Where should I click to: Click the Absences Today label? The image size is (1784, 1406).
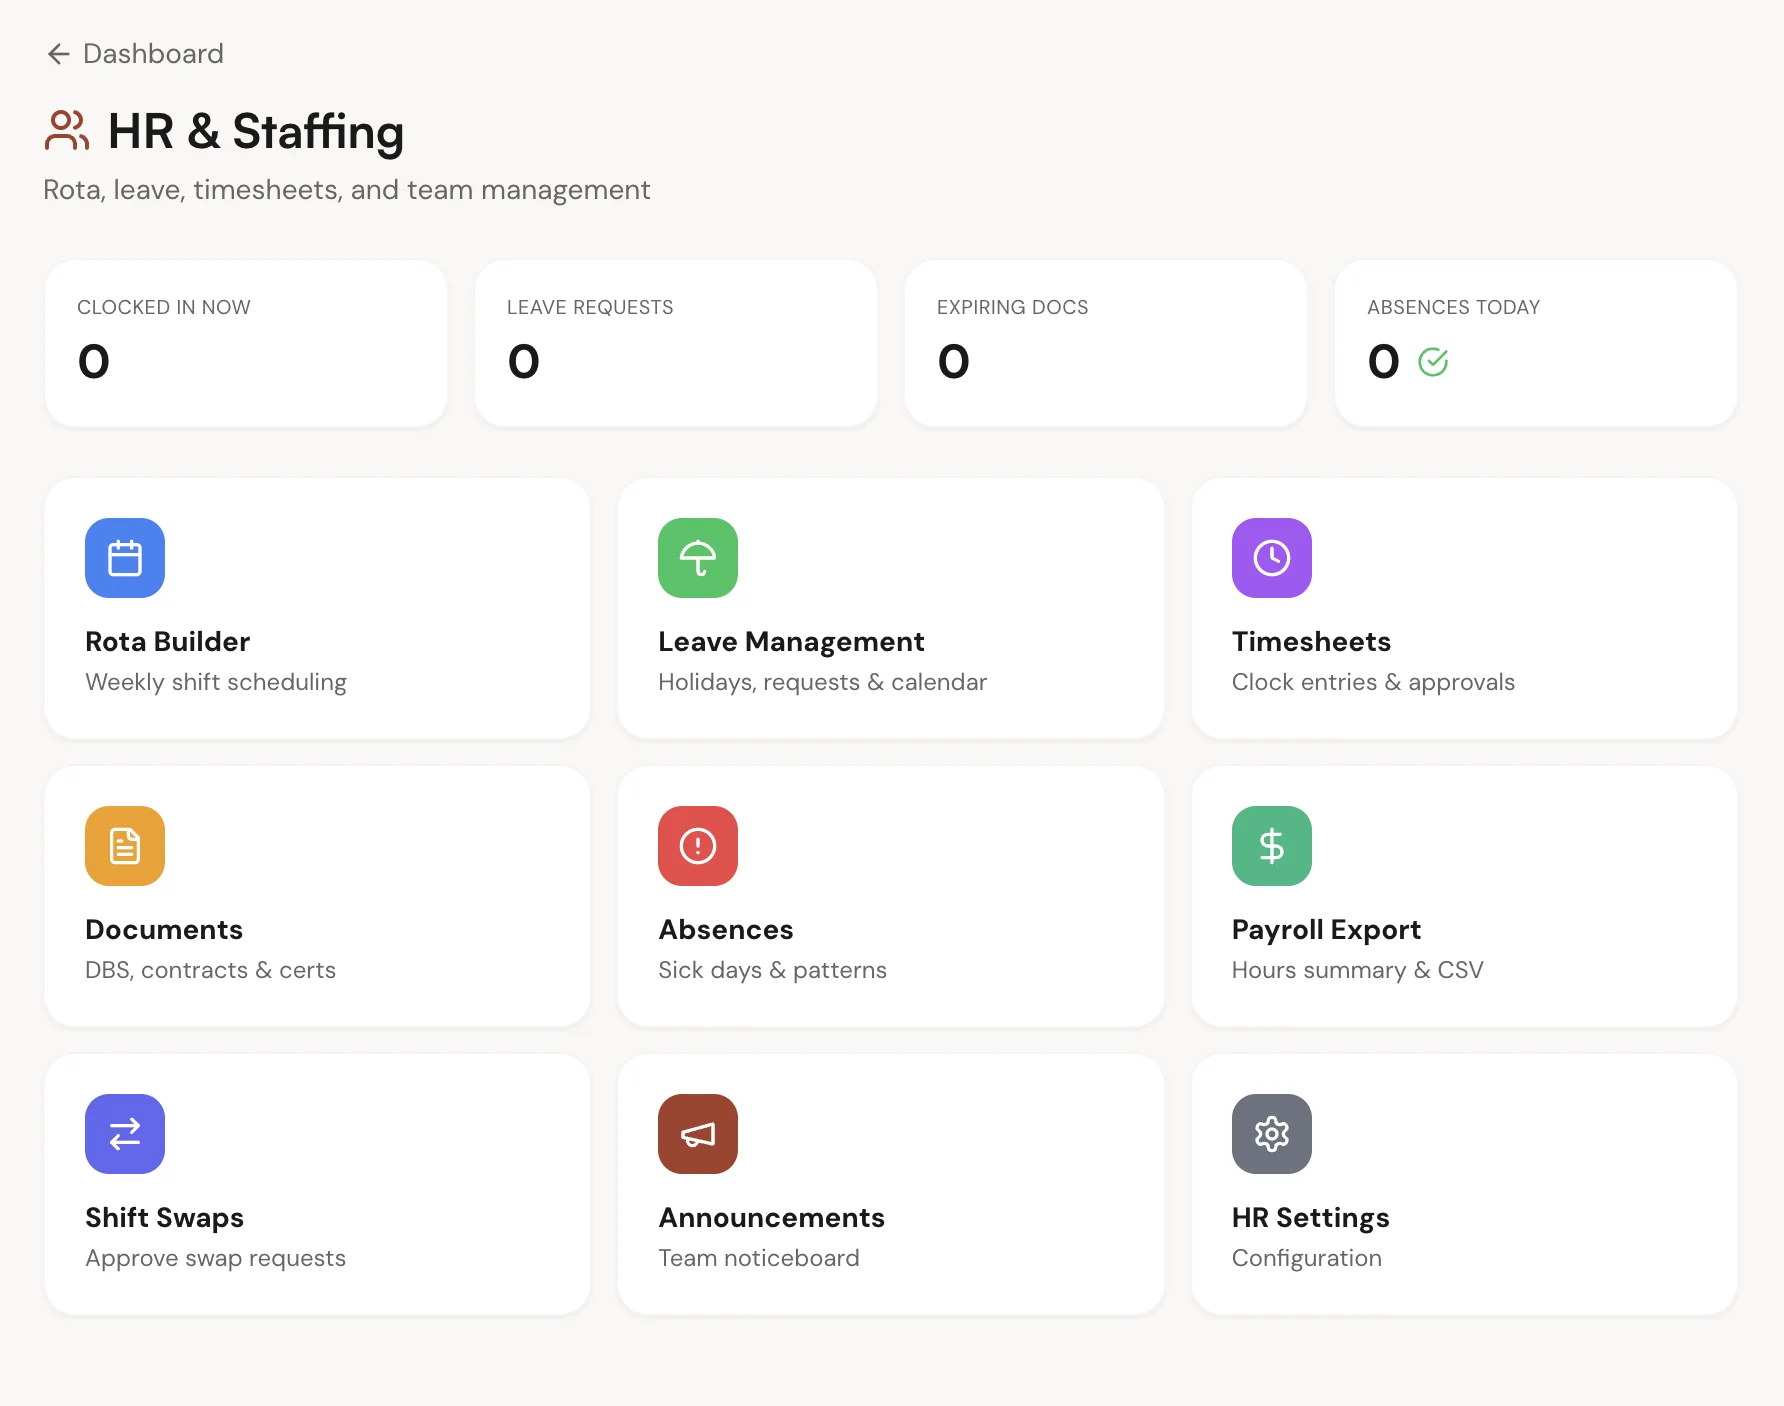(1453, 307)
